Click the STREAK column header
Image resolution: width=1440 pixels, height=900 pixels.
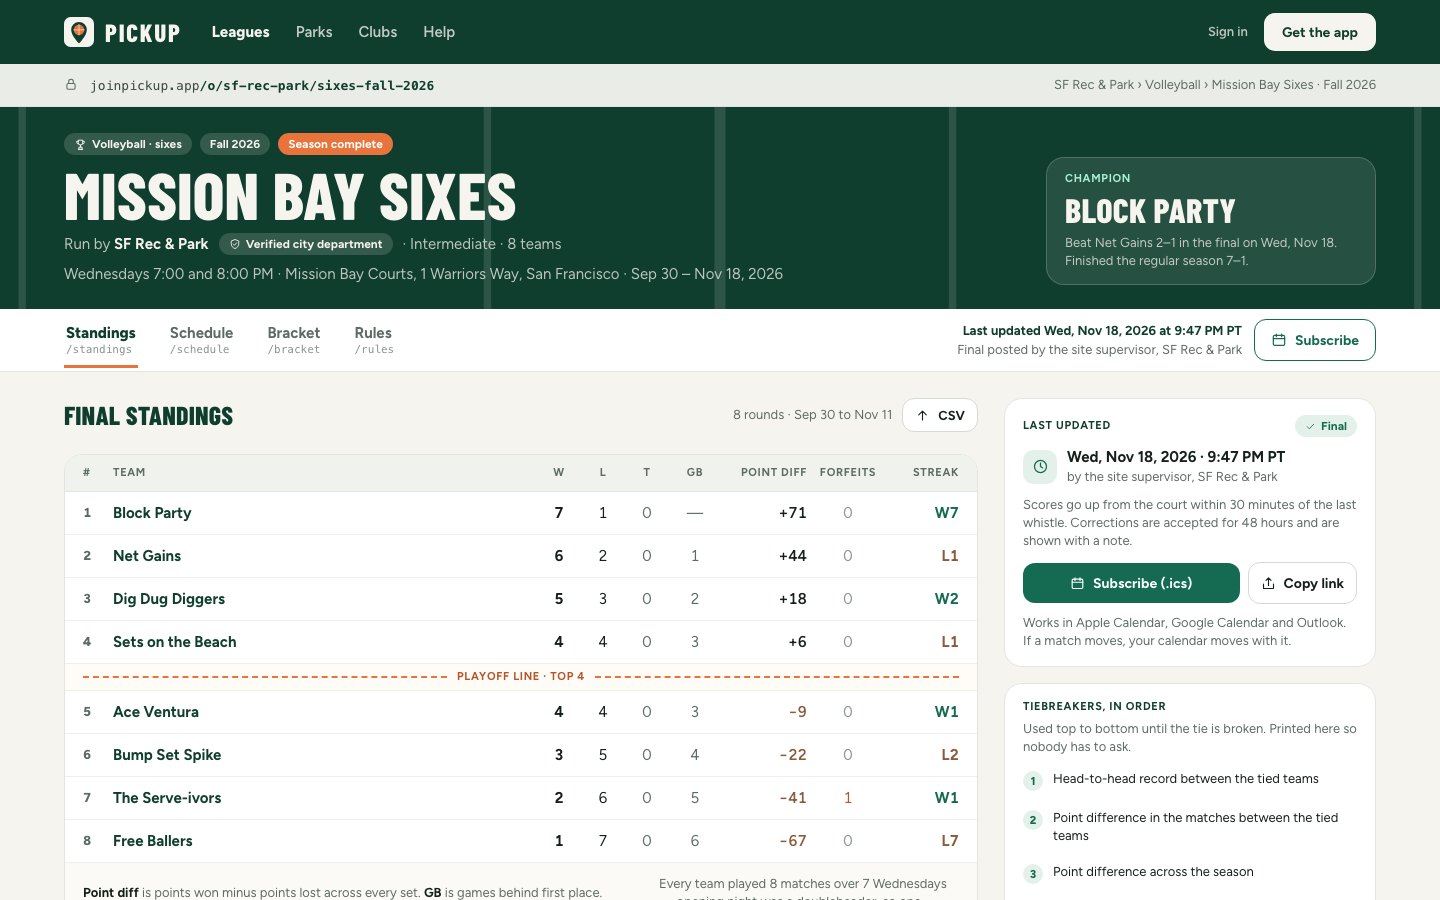tap(936, 472)
